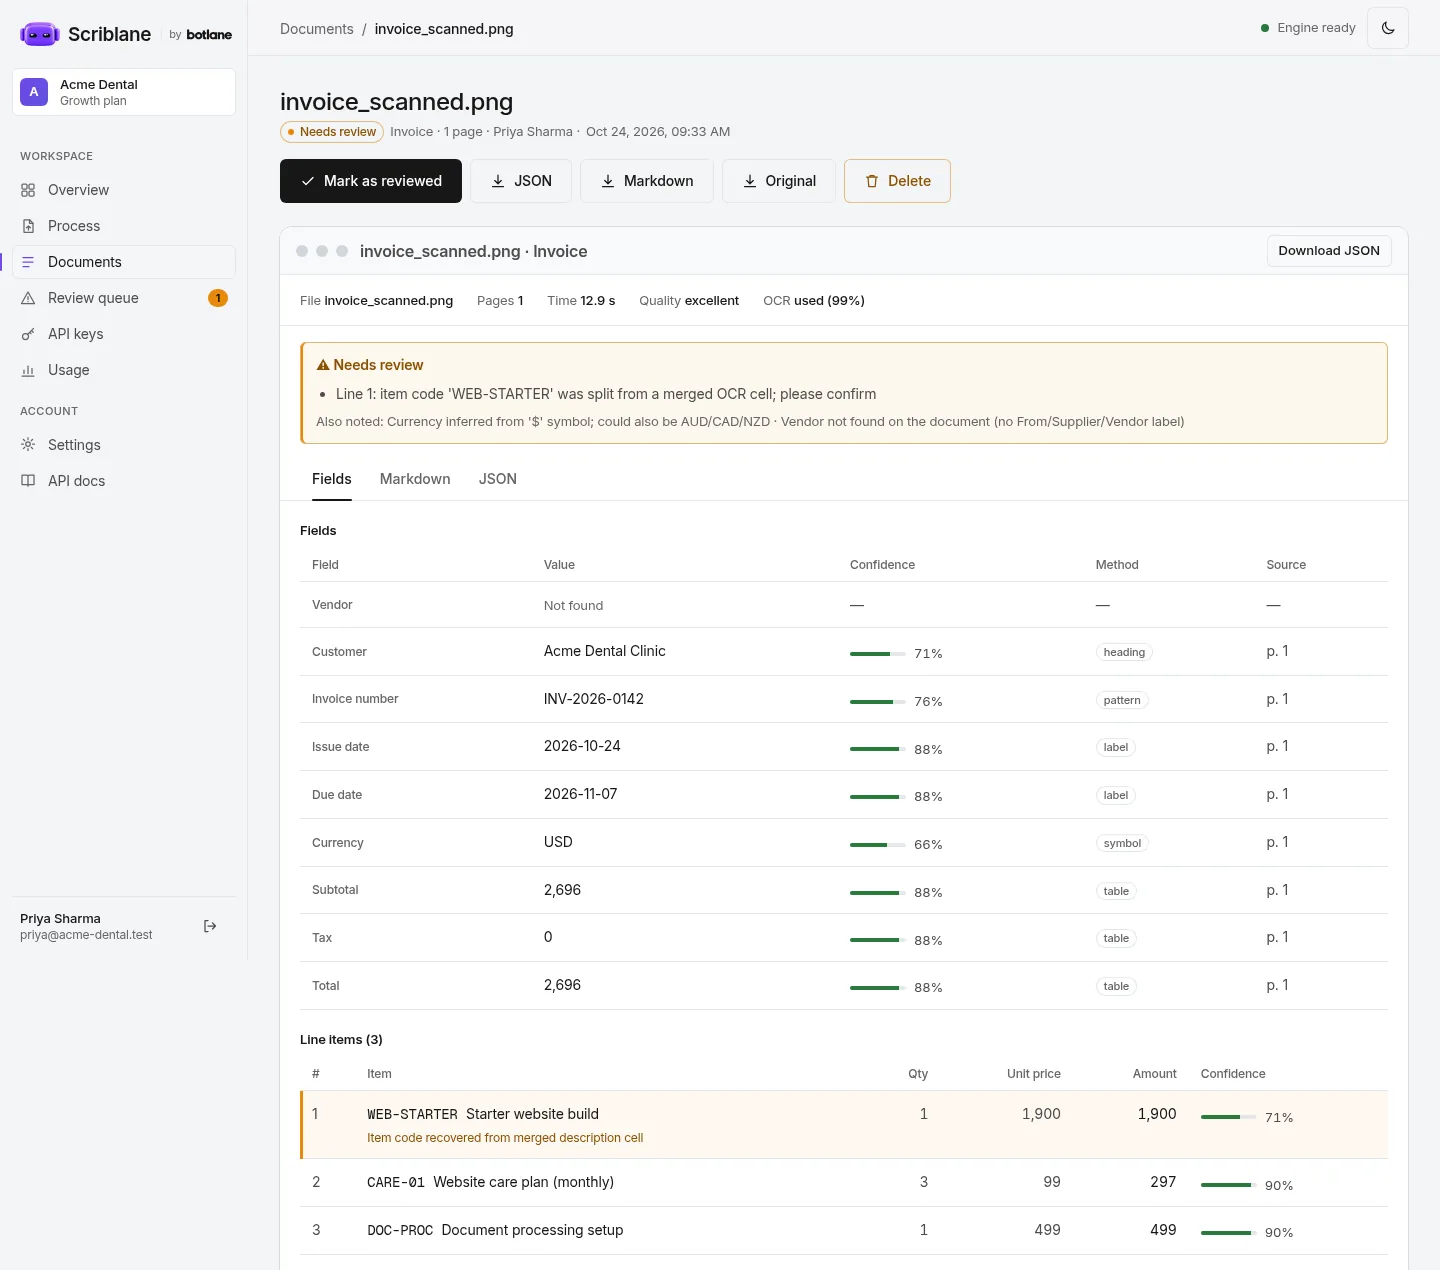Click the CARE-01 Website care plan line item
The height and width of the screenshot is (1270, 1440).
pyautogui.click(x=844, y=1183)
